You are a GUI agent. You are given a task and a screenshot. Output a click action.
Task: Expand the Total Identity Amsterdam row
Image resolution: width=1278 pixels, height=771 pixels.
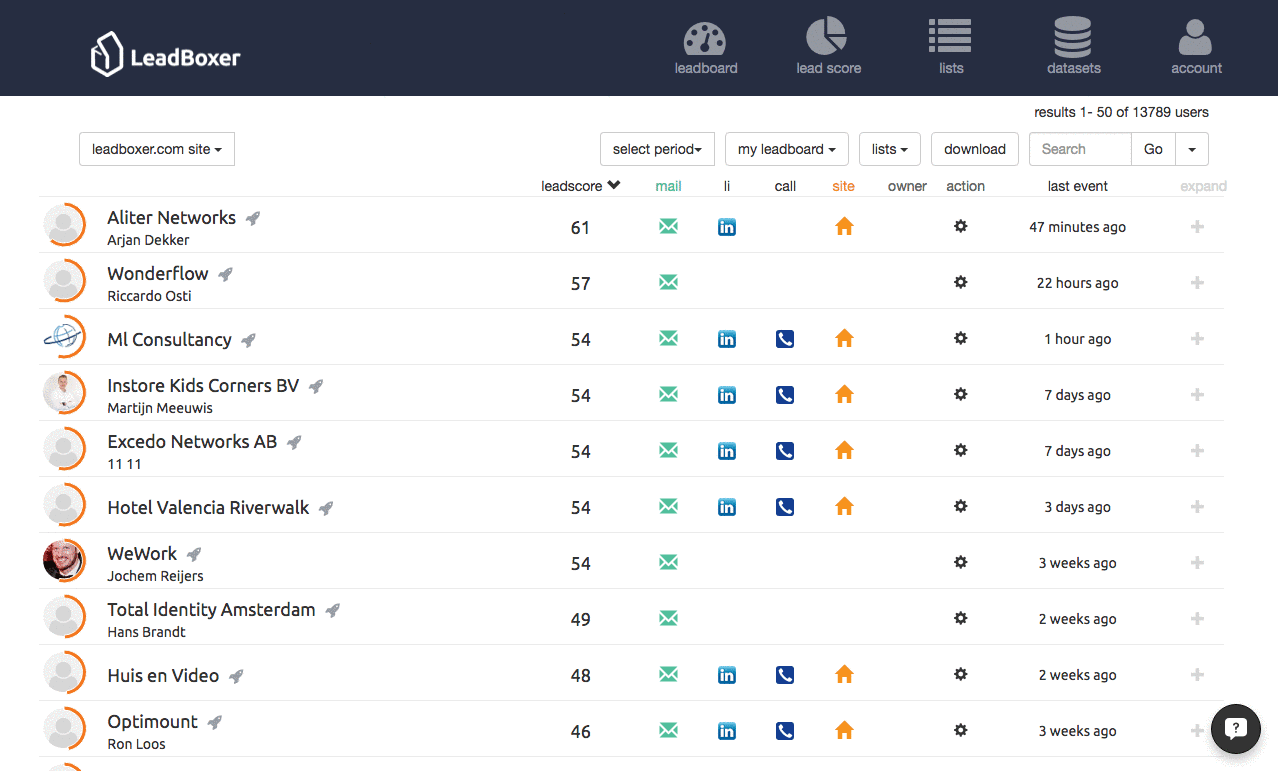tap(1197, 619)
